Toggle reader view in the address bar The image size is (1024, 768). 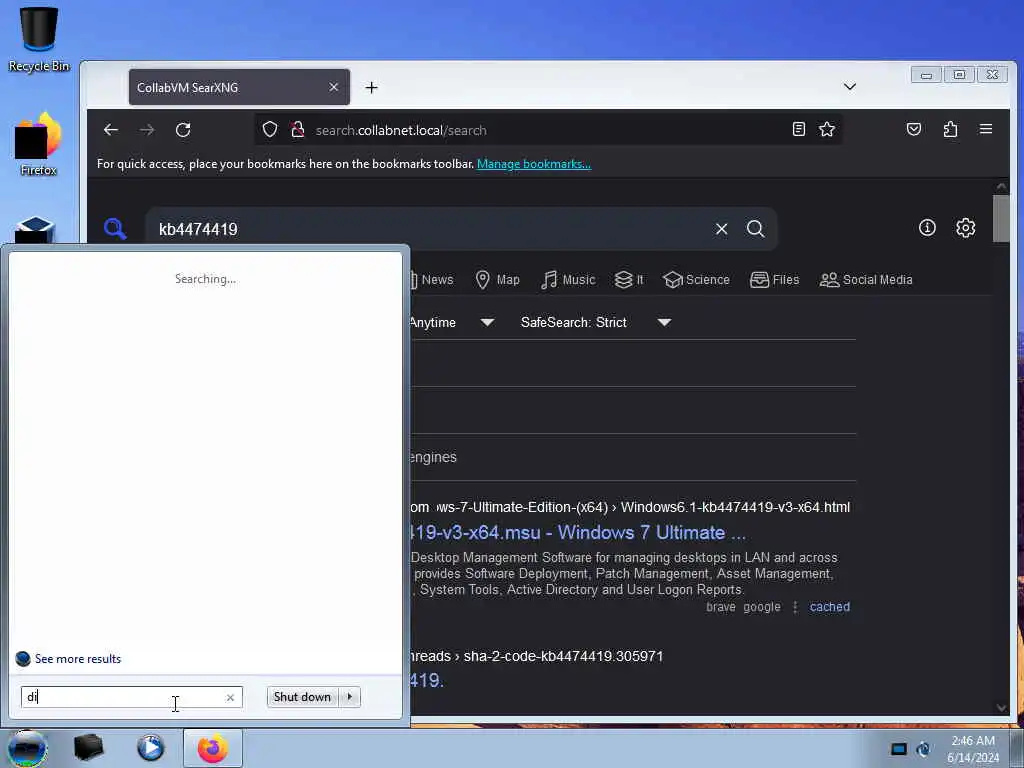pyautogui.click(x=798, y=129)
